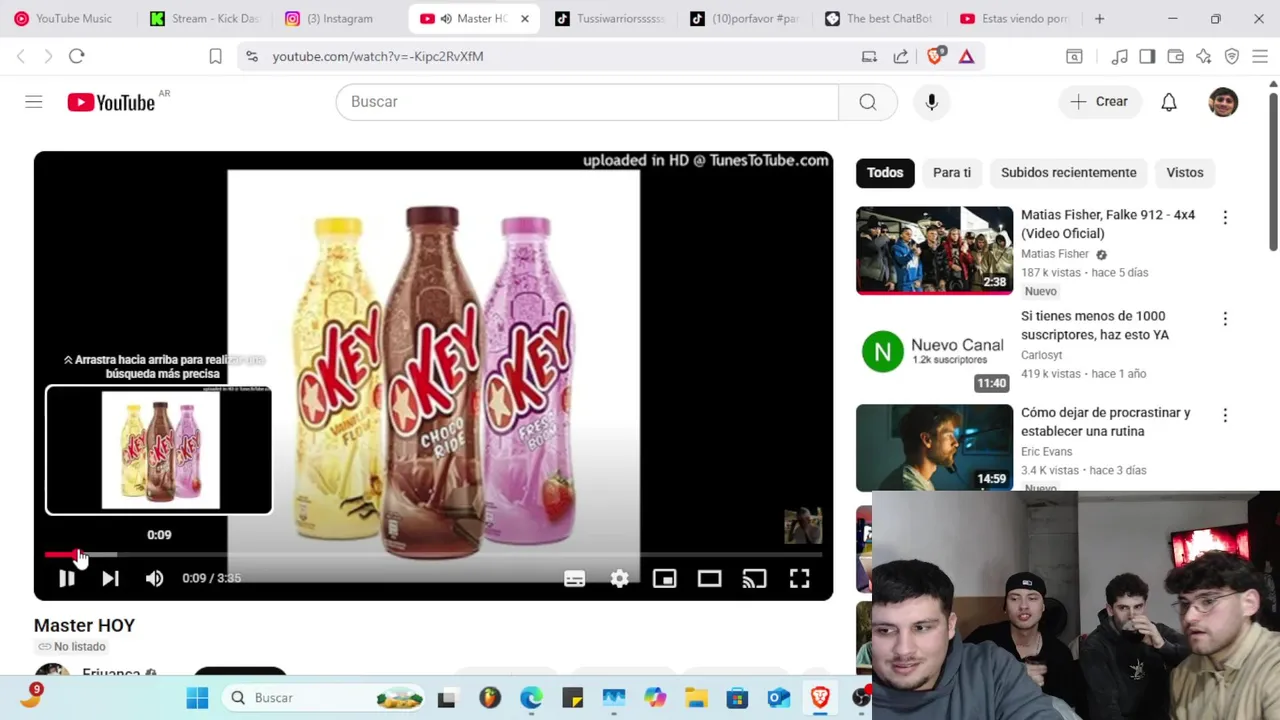Image resolution: width=1280 pixels, height=720 pixels.
Task: Open FL Studio from the taskbar
Action: 489,698
